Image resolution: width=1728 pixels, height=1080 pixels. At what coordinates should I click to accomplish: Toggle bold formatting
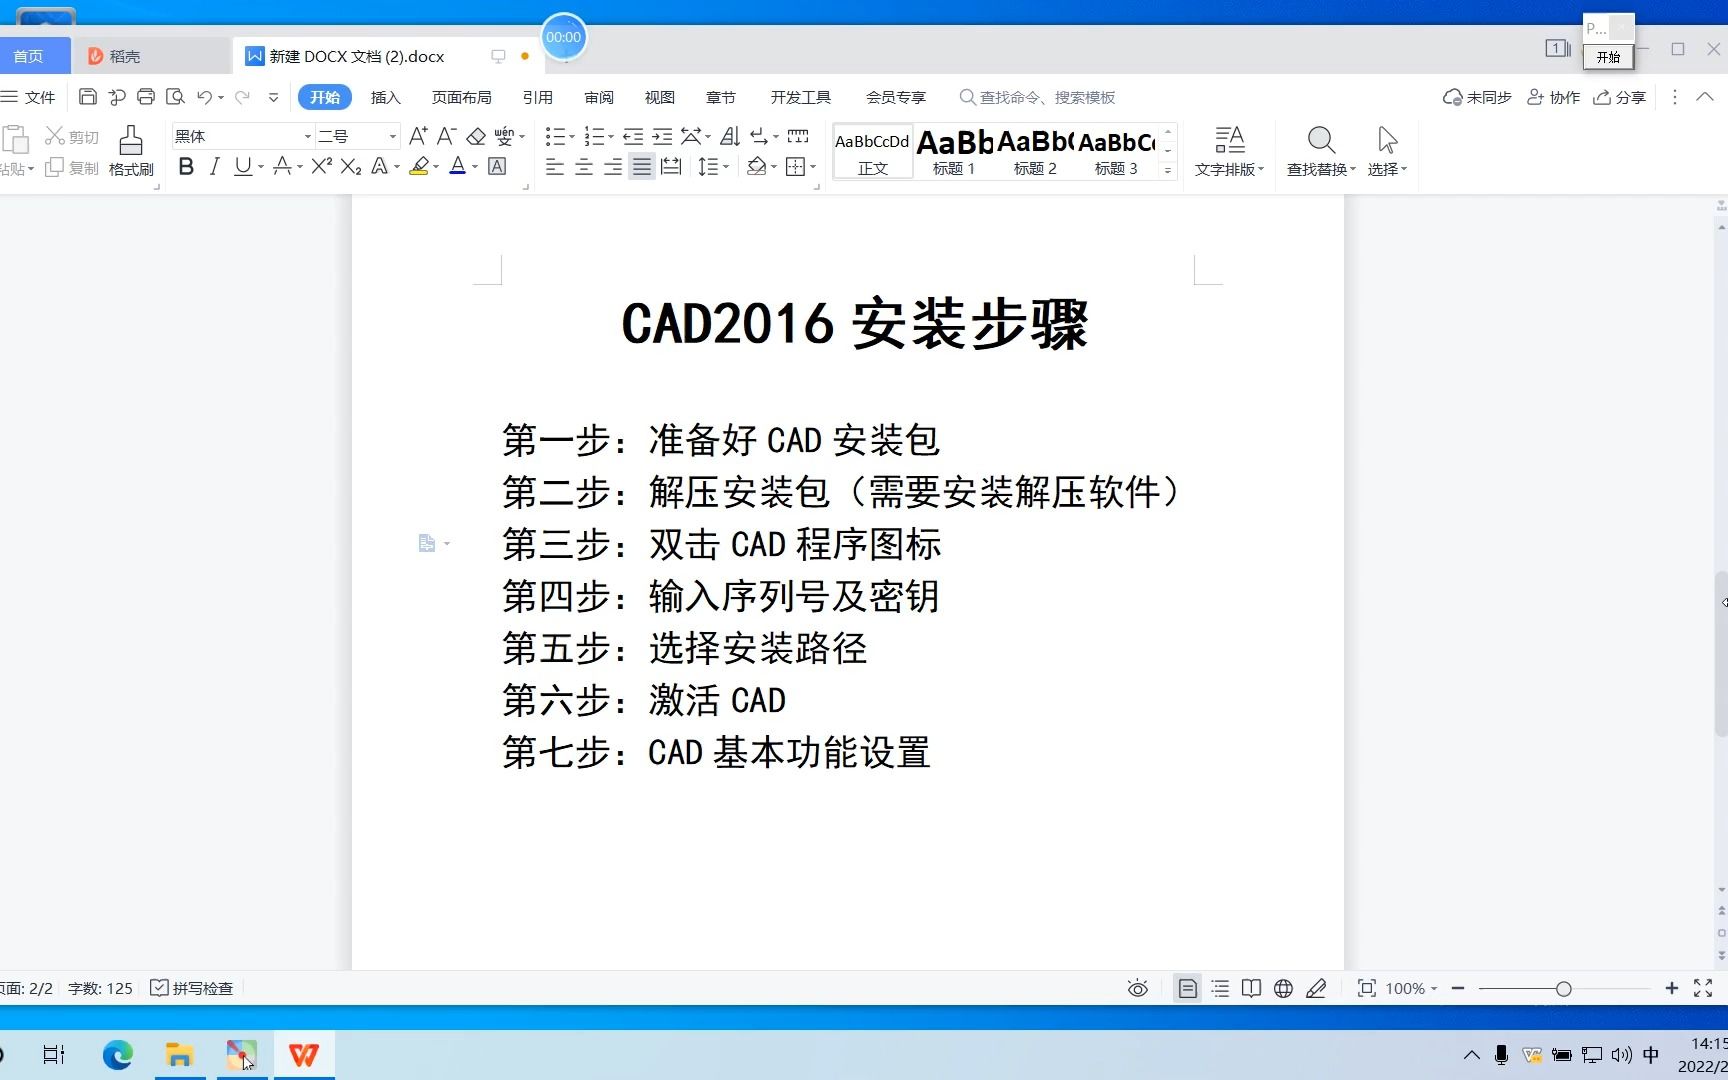coord(185,167)
